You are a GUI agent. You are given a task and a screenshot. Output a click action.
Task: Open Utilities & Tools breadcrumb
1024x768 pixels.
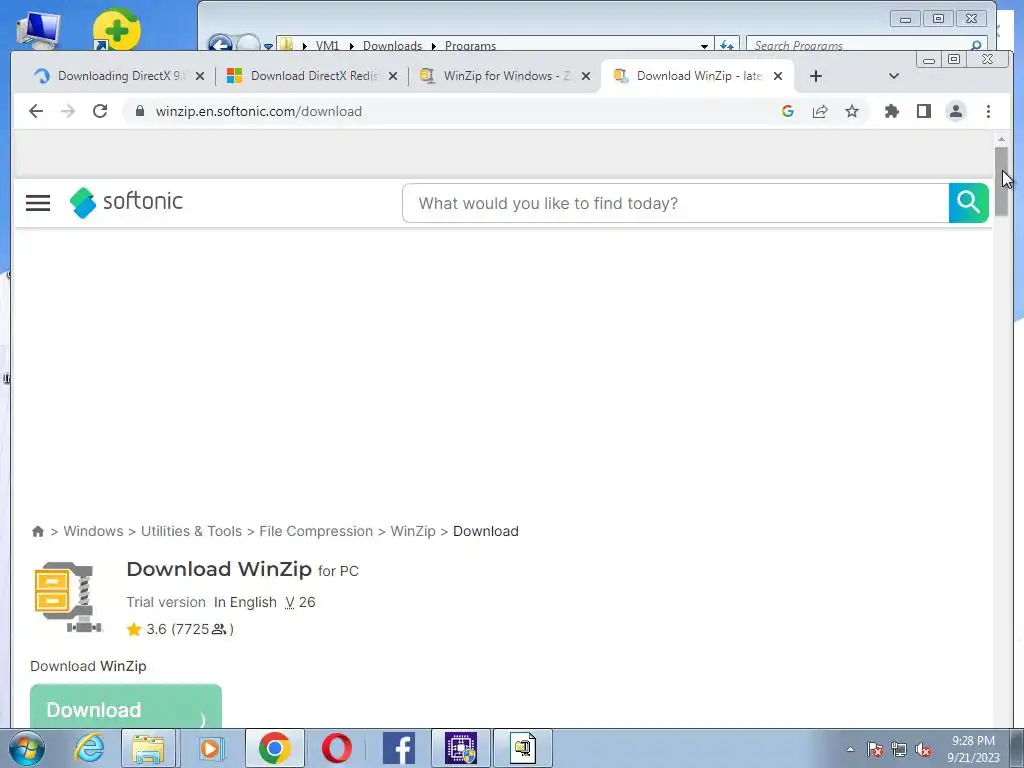click(x=191, y=531)
